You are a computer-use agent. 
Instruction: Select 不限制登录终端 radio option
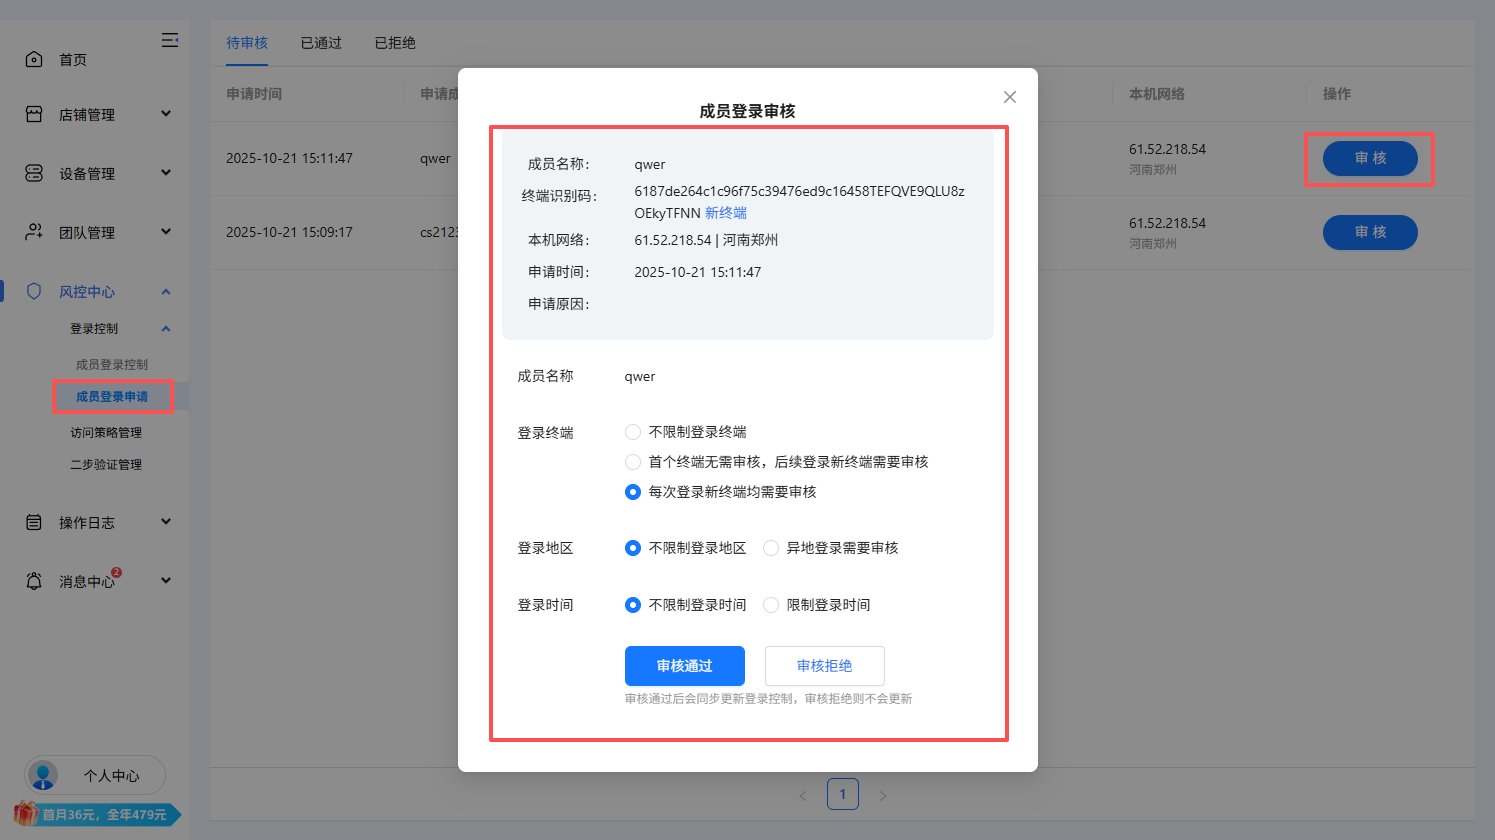click(633, 432)
